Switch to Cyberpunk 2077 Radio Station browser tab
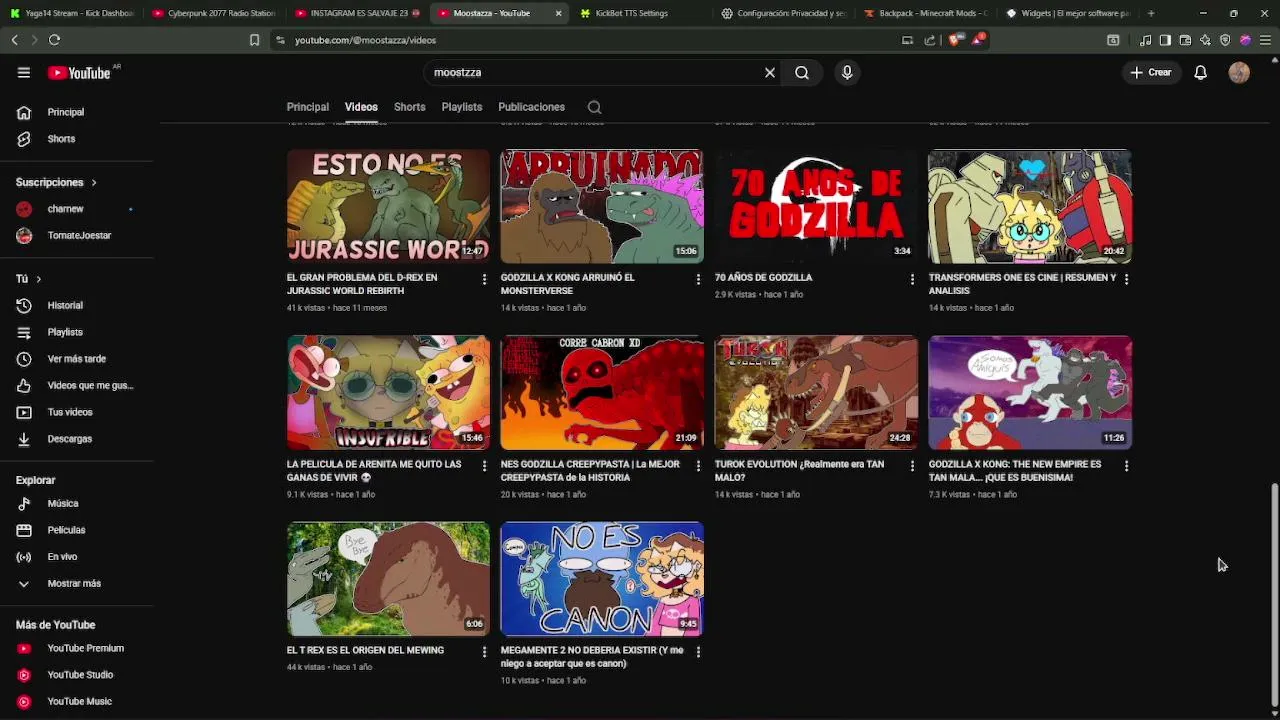This screenshot has width=1280, height=720. click(214, 13)
